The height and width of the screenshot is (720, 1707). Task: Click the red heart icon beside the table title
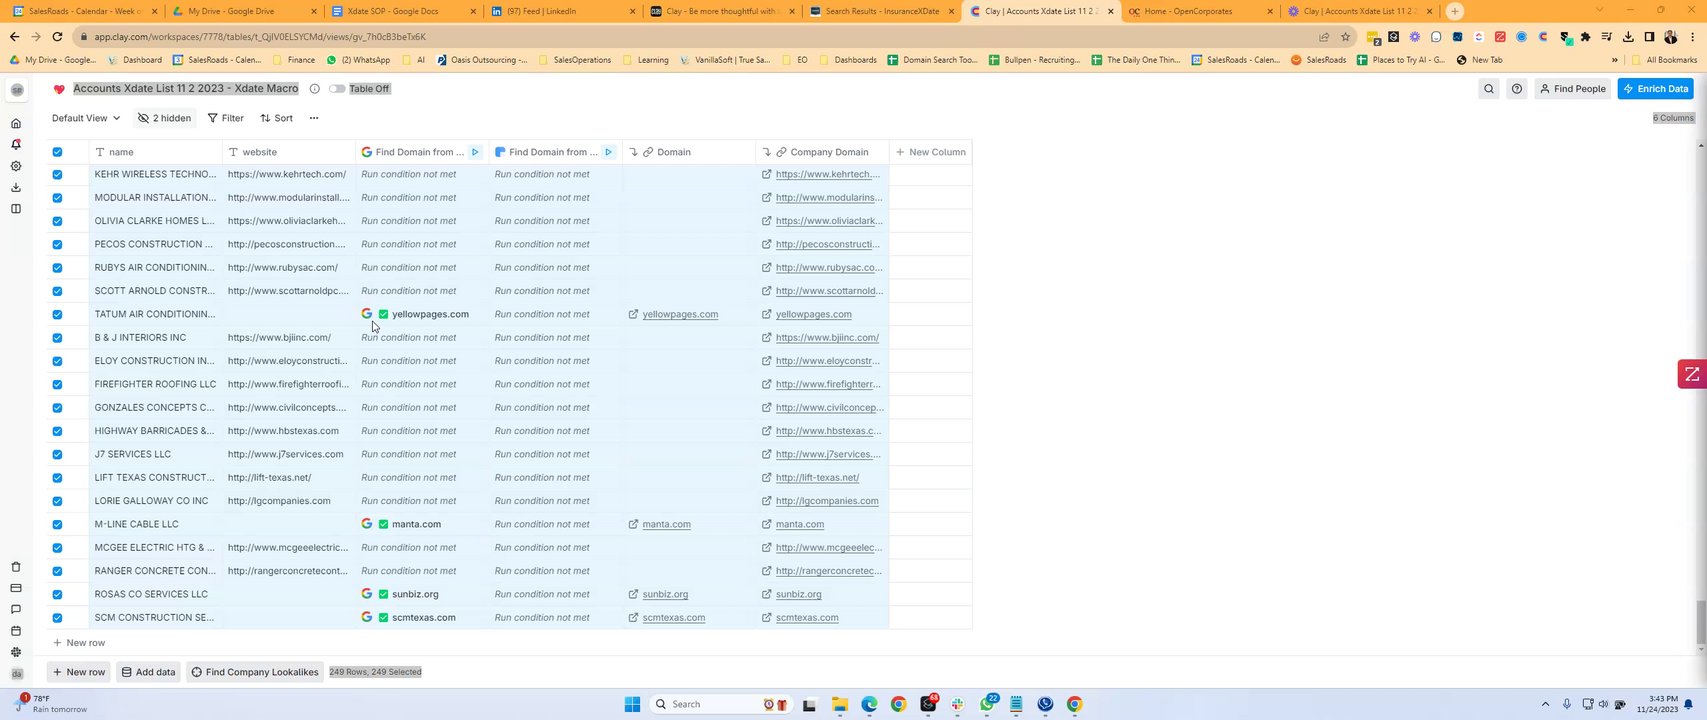click(x=59, y=89)
